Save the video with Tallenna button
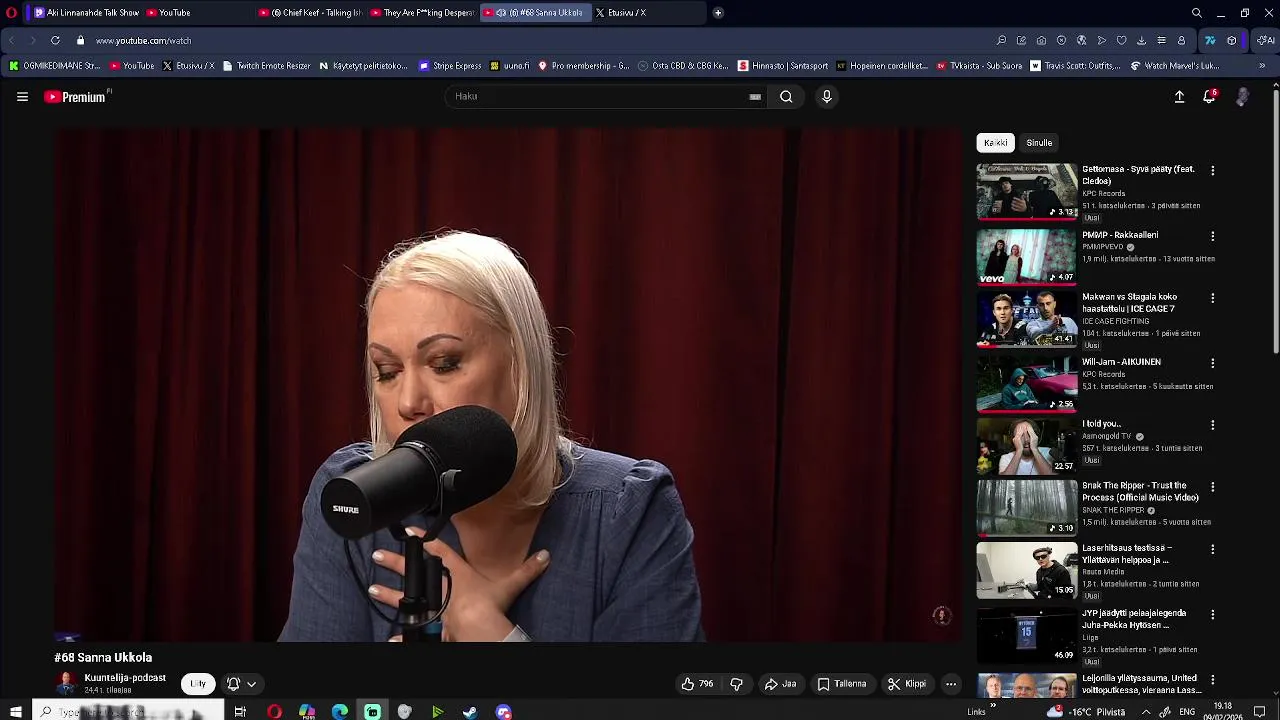 (842, 684)
